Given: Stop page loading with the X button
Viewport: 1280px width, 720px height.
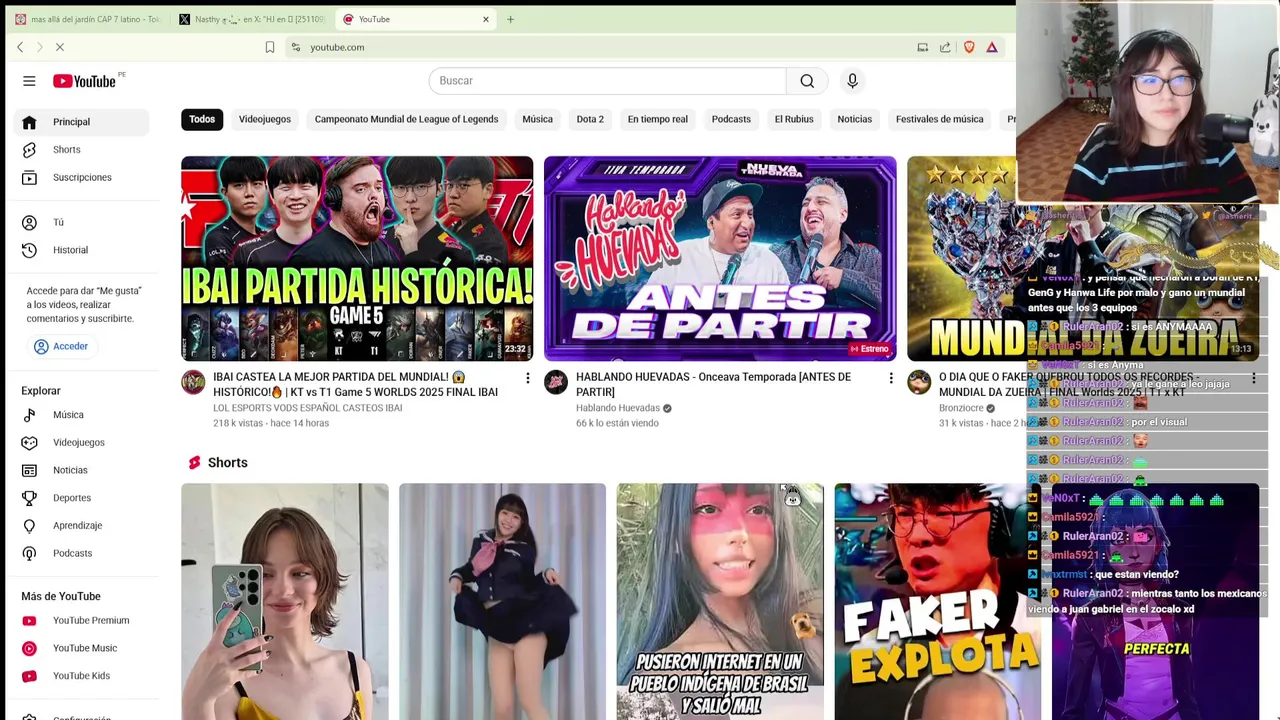Looking at the screenshot, I should [59, 47].
